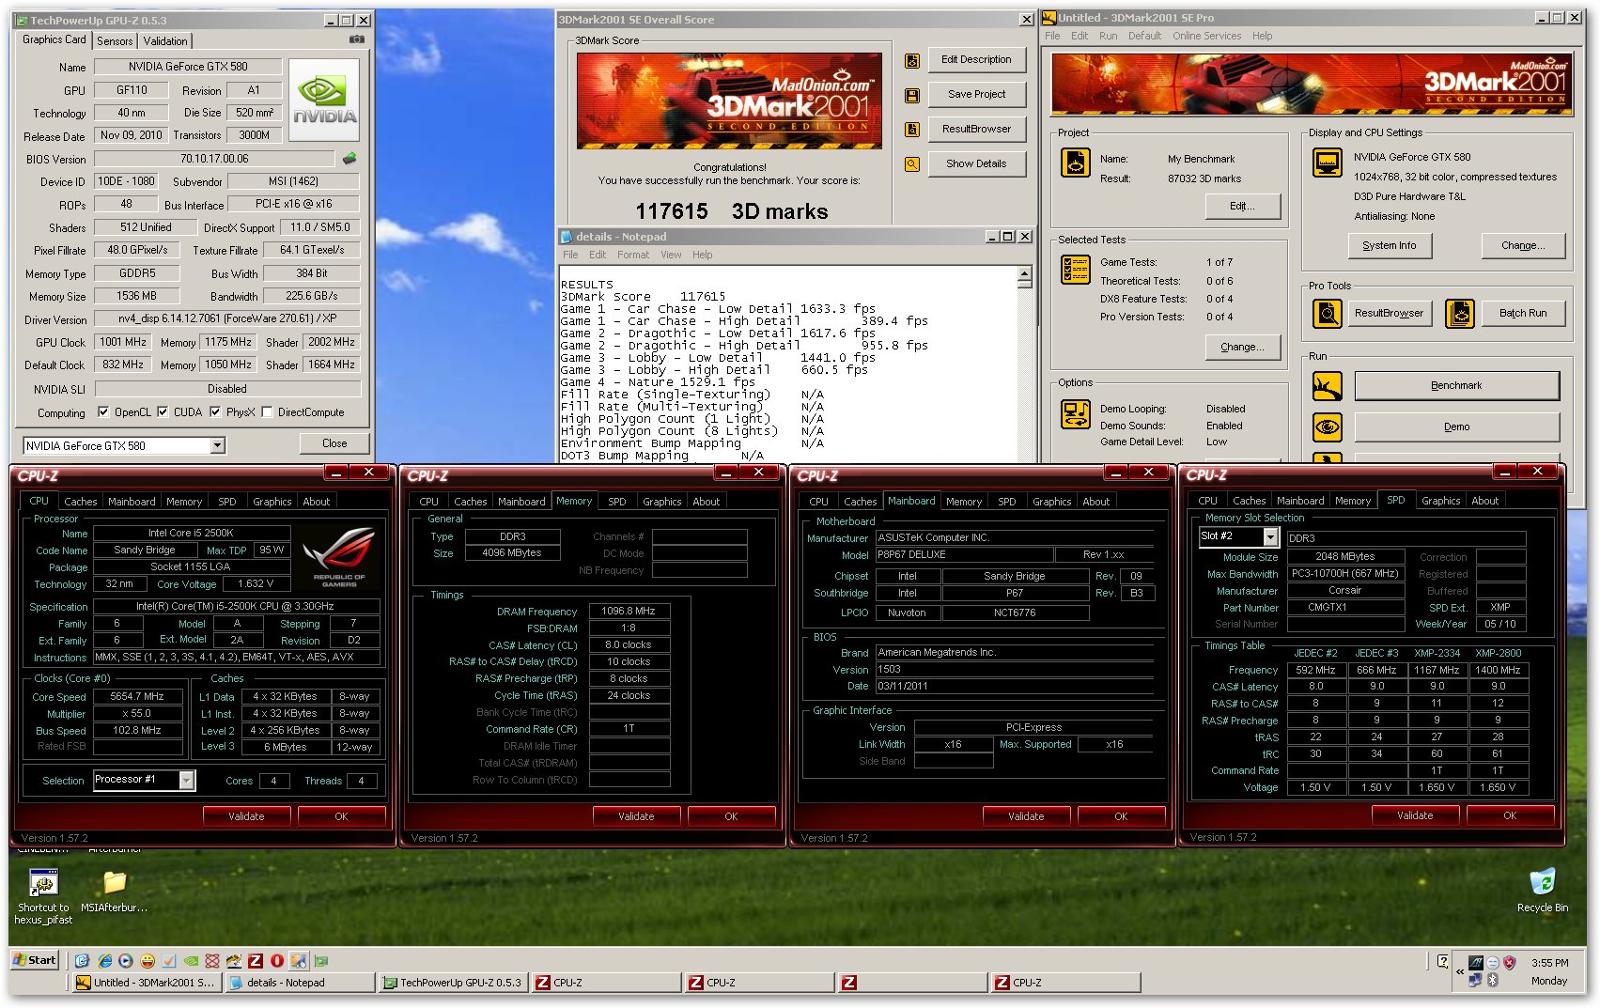The image size is (1600, 1008).
Task: Launch Windows Media Player from Quick Launch
Action: coord(125,961)
